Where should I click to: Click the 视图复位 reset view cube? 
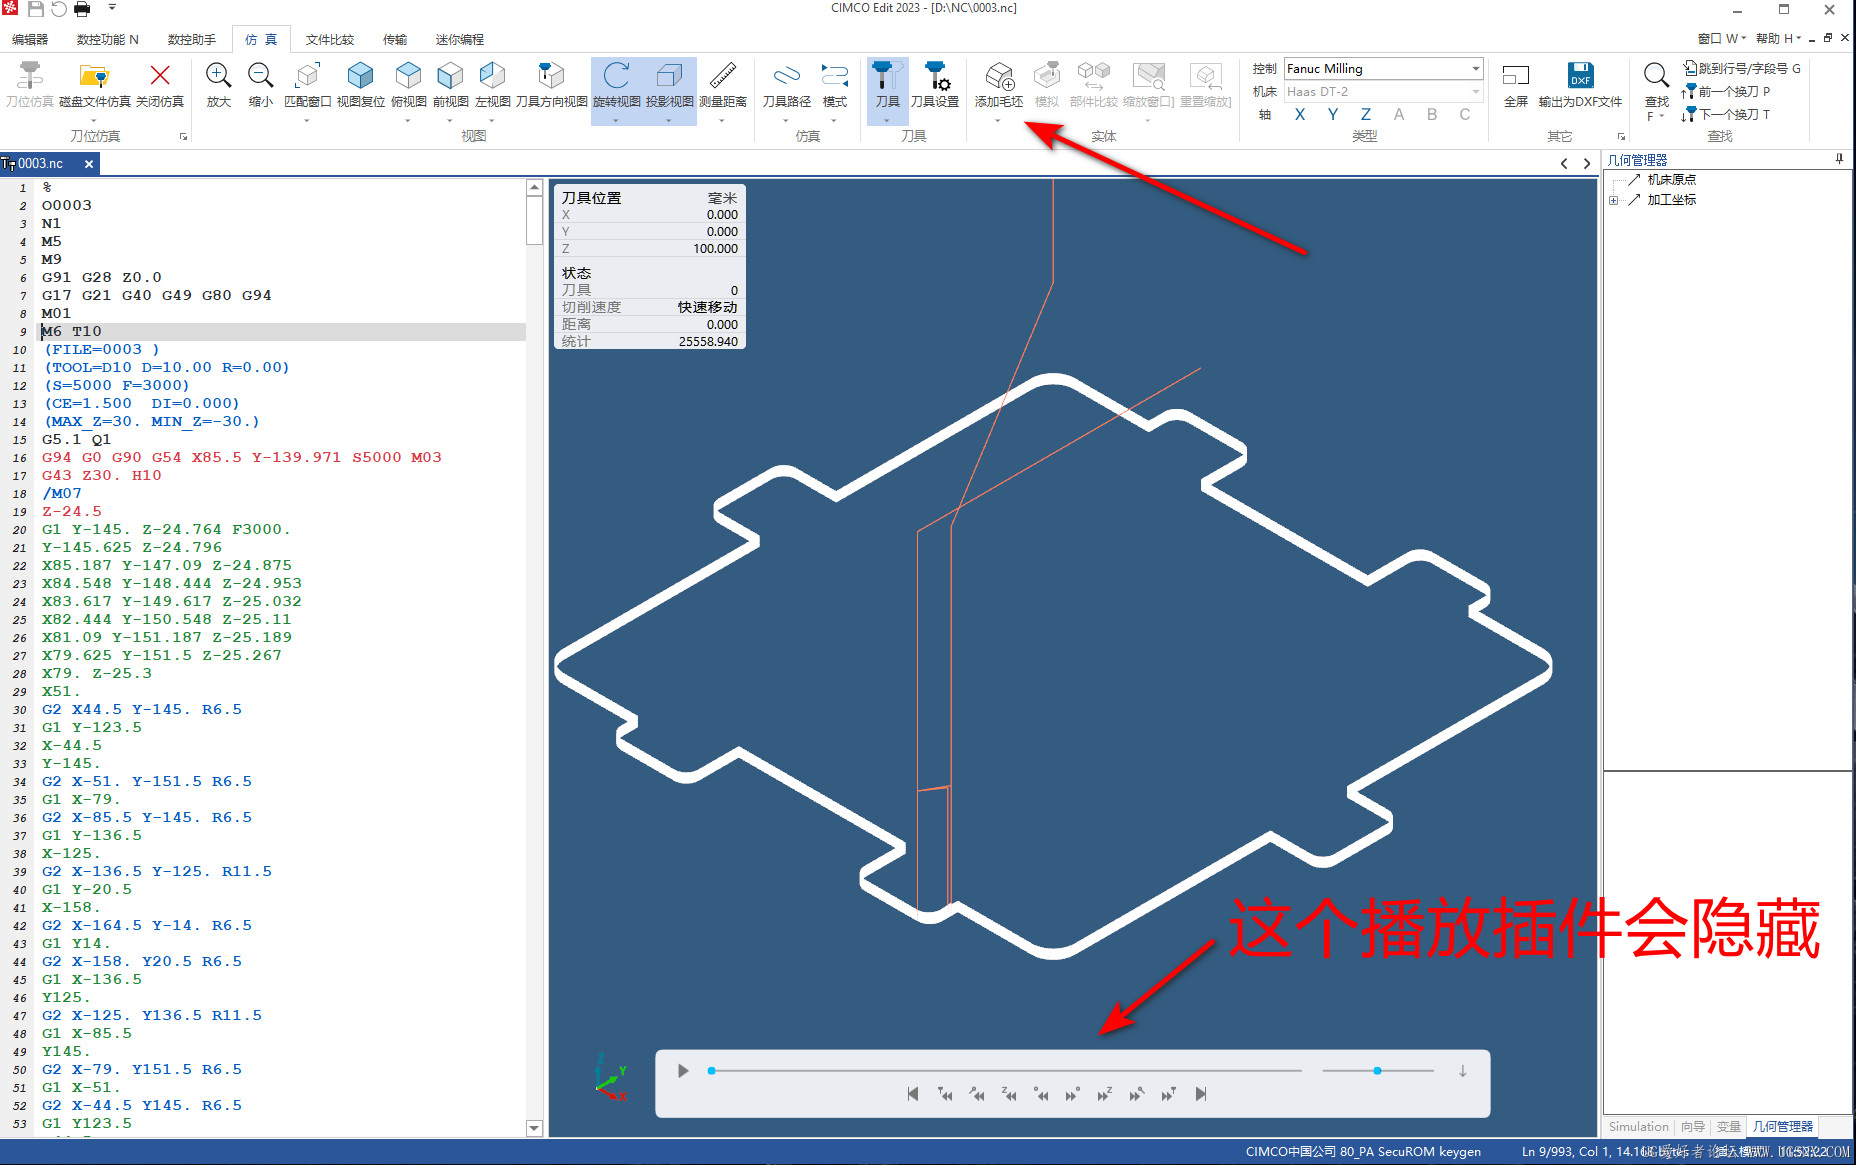360,76
